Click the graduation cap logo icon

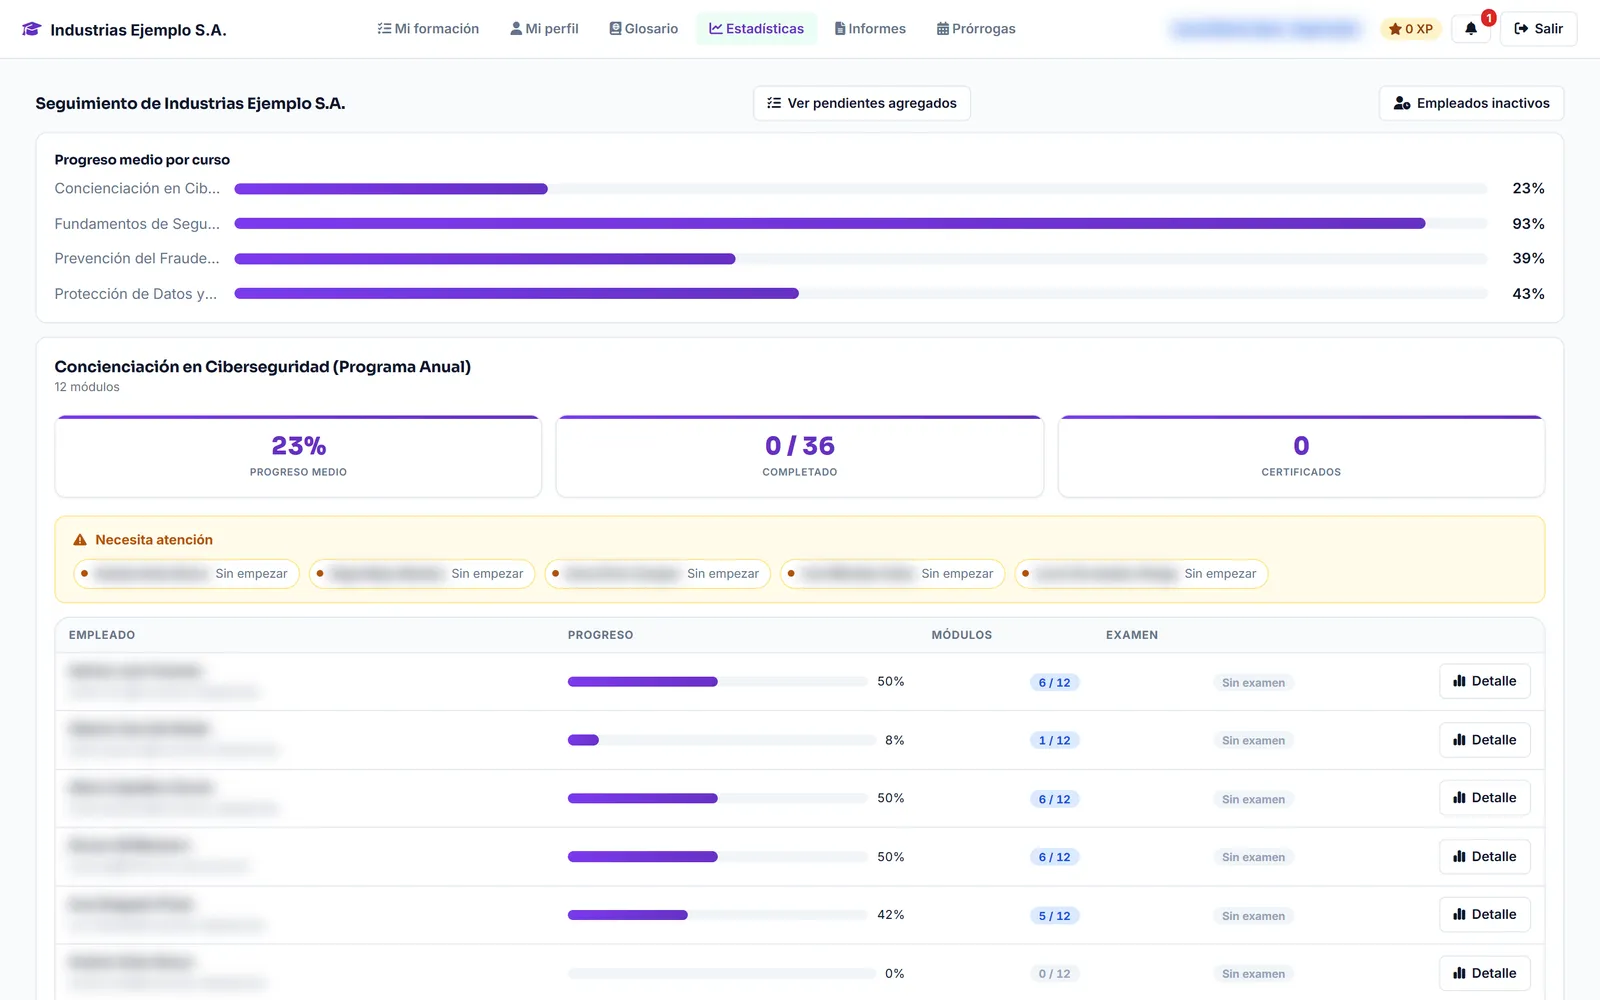31,30
